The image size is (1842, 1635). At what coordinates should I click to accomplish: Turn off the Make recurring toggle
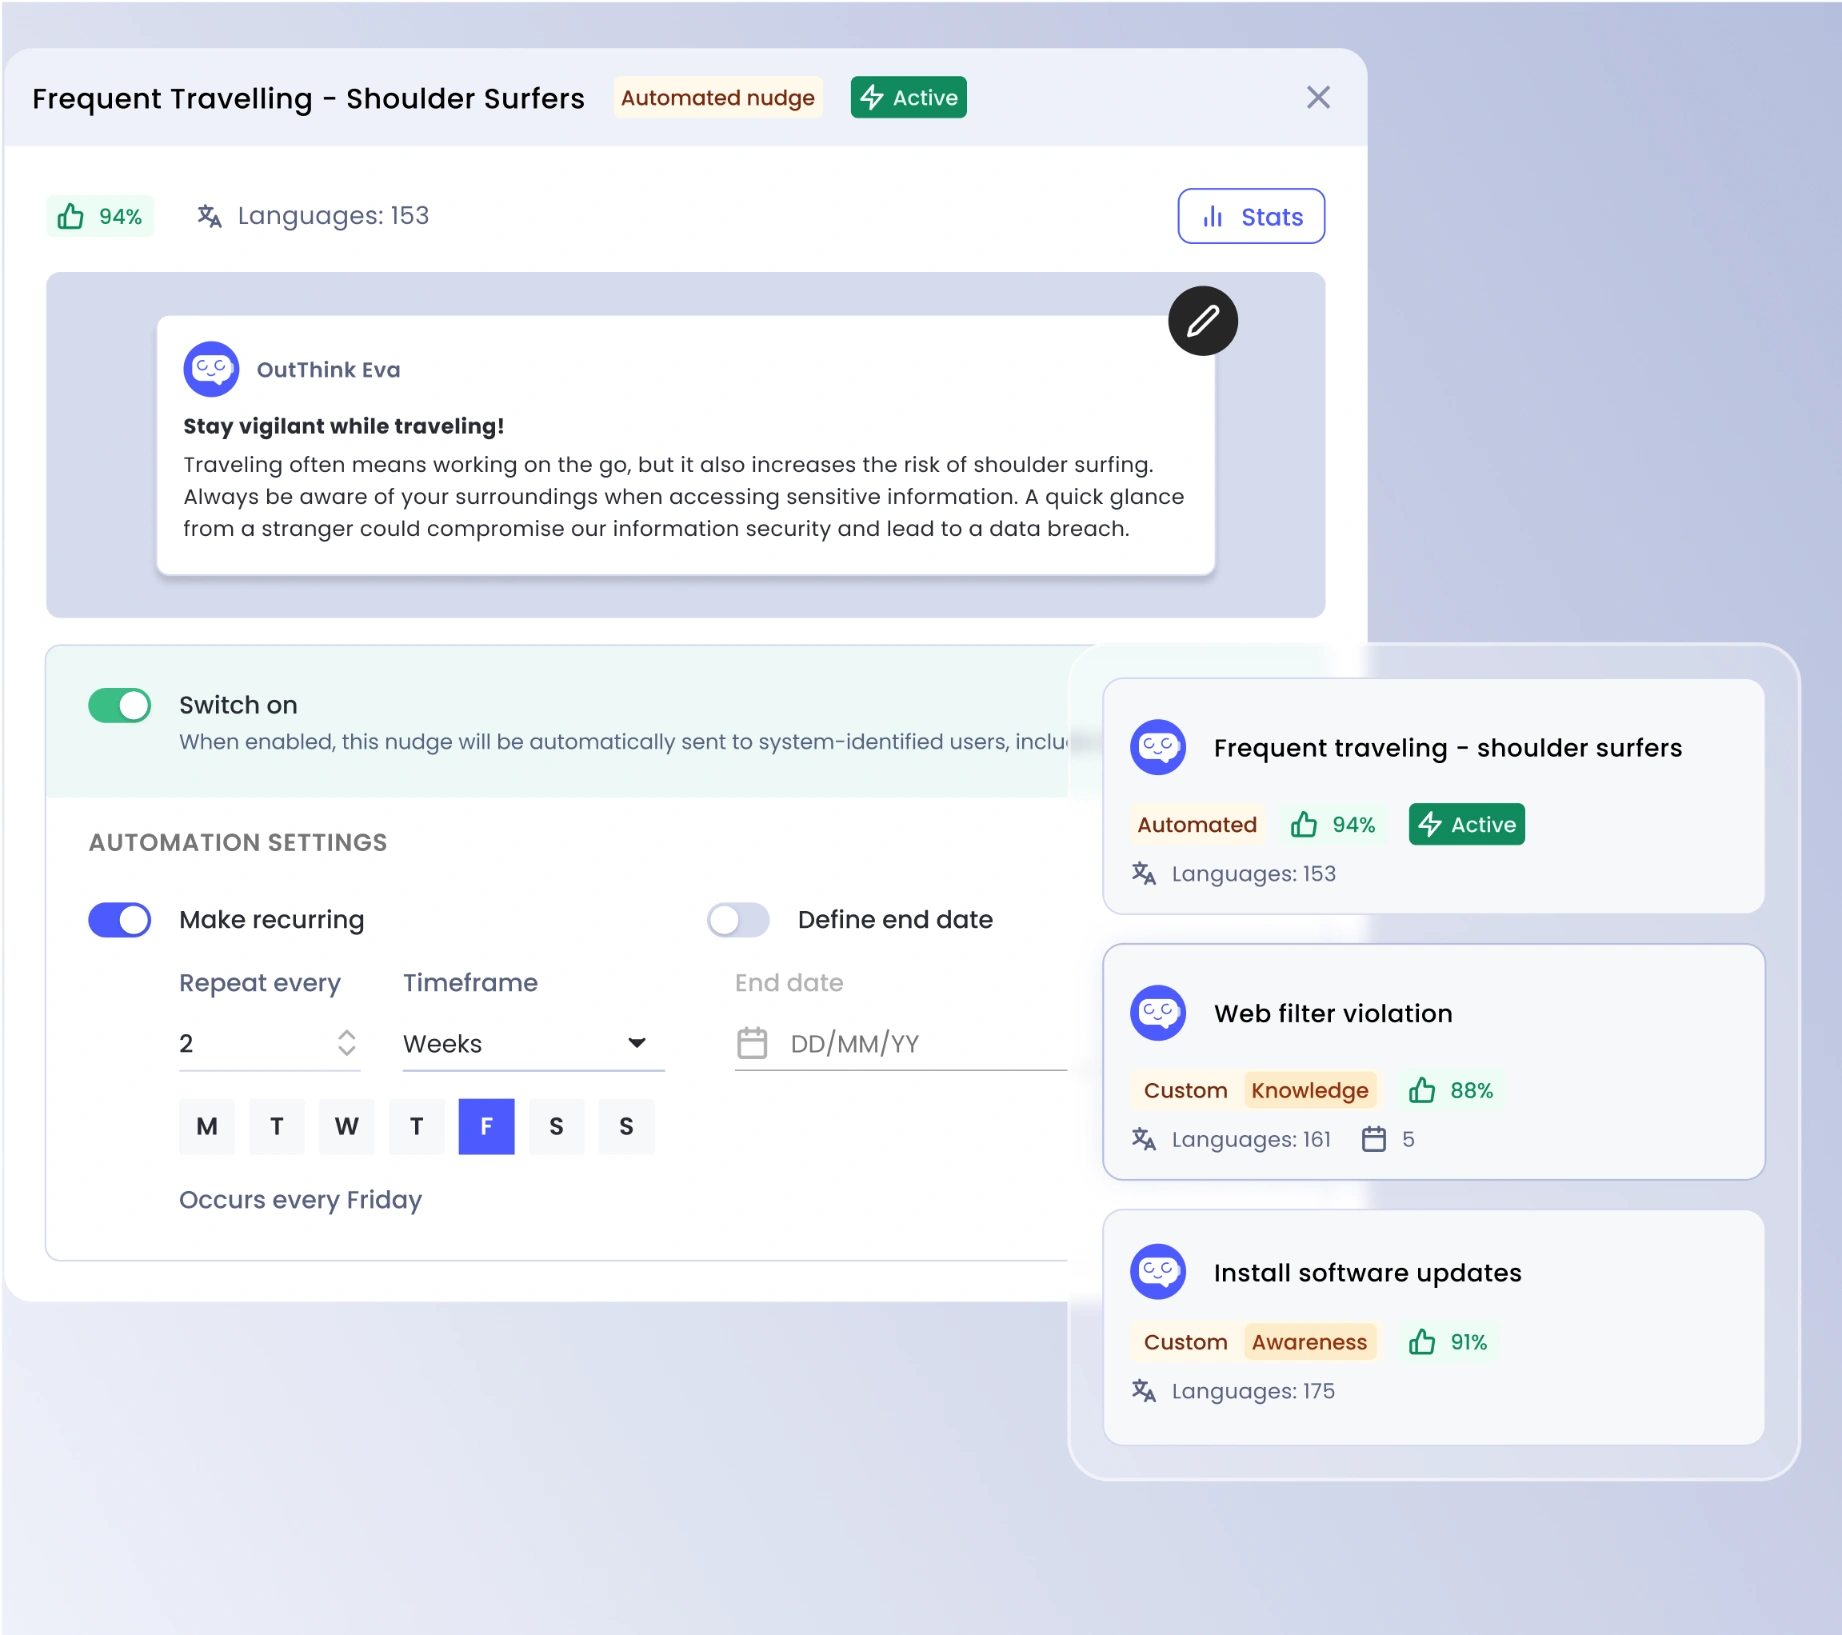(x=119, y=919)
